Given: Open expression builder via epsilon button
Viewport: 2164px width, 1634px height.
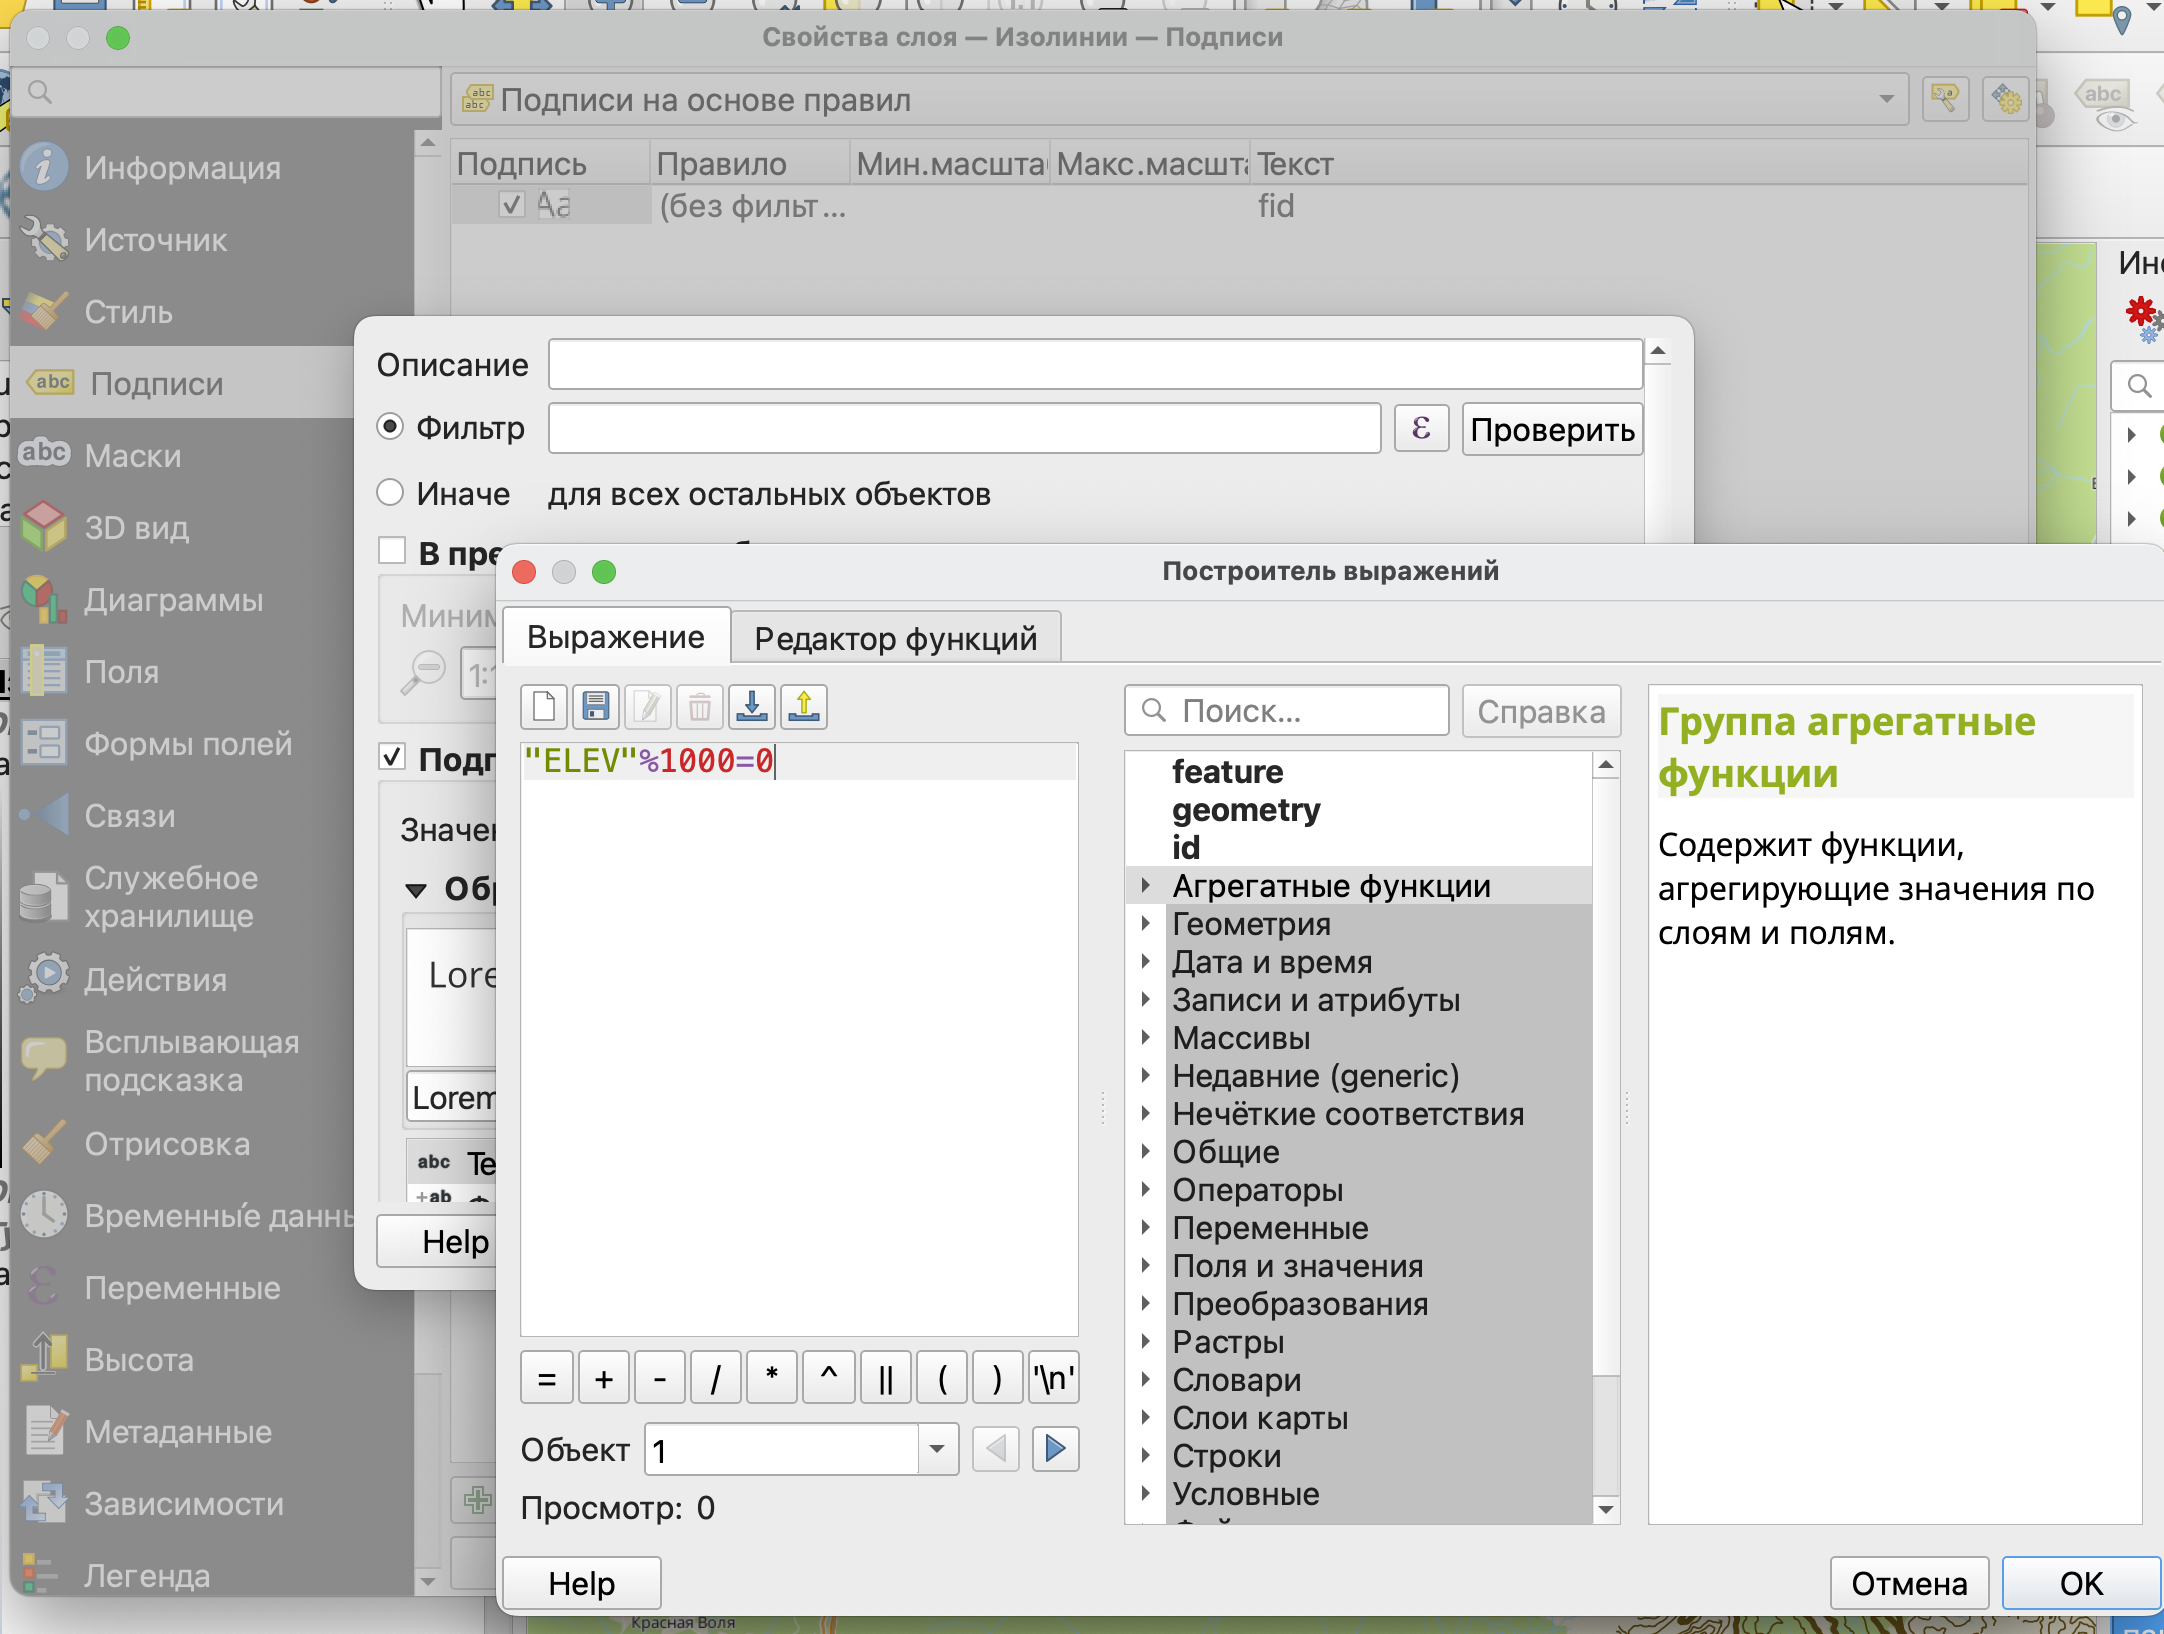Looking at the screenshot, I should click(1420, 429).
